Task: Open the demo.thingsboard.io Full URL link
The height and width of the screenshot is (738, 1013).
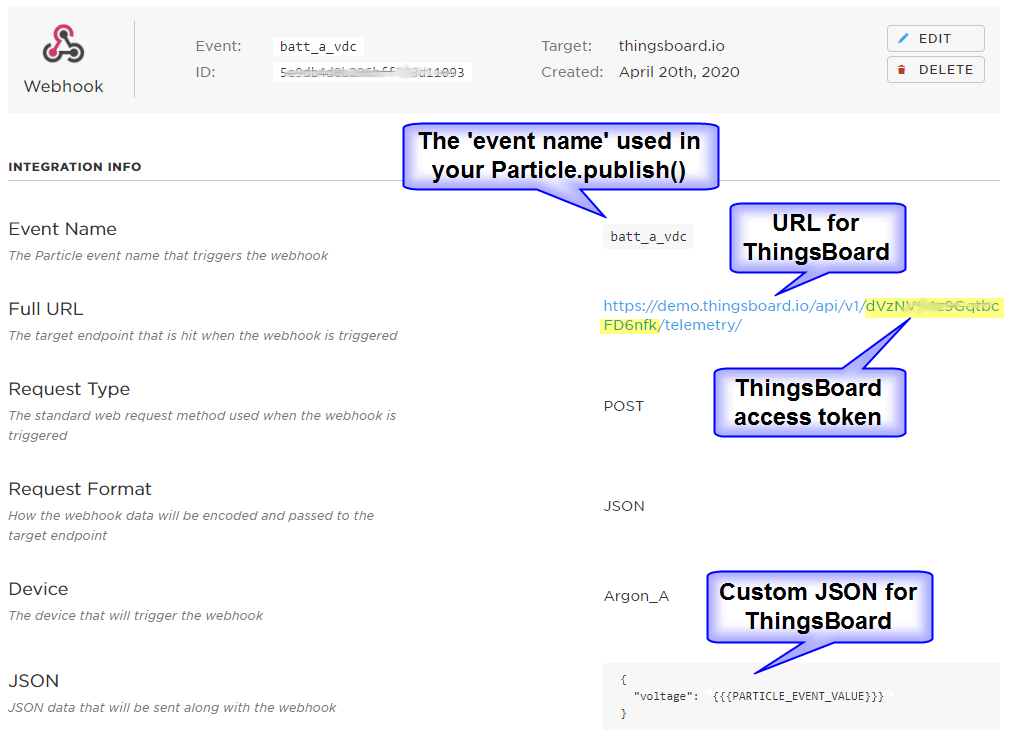Action: [801, 315]
